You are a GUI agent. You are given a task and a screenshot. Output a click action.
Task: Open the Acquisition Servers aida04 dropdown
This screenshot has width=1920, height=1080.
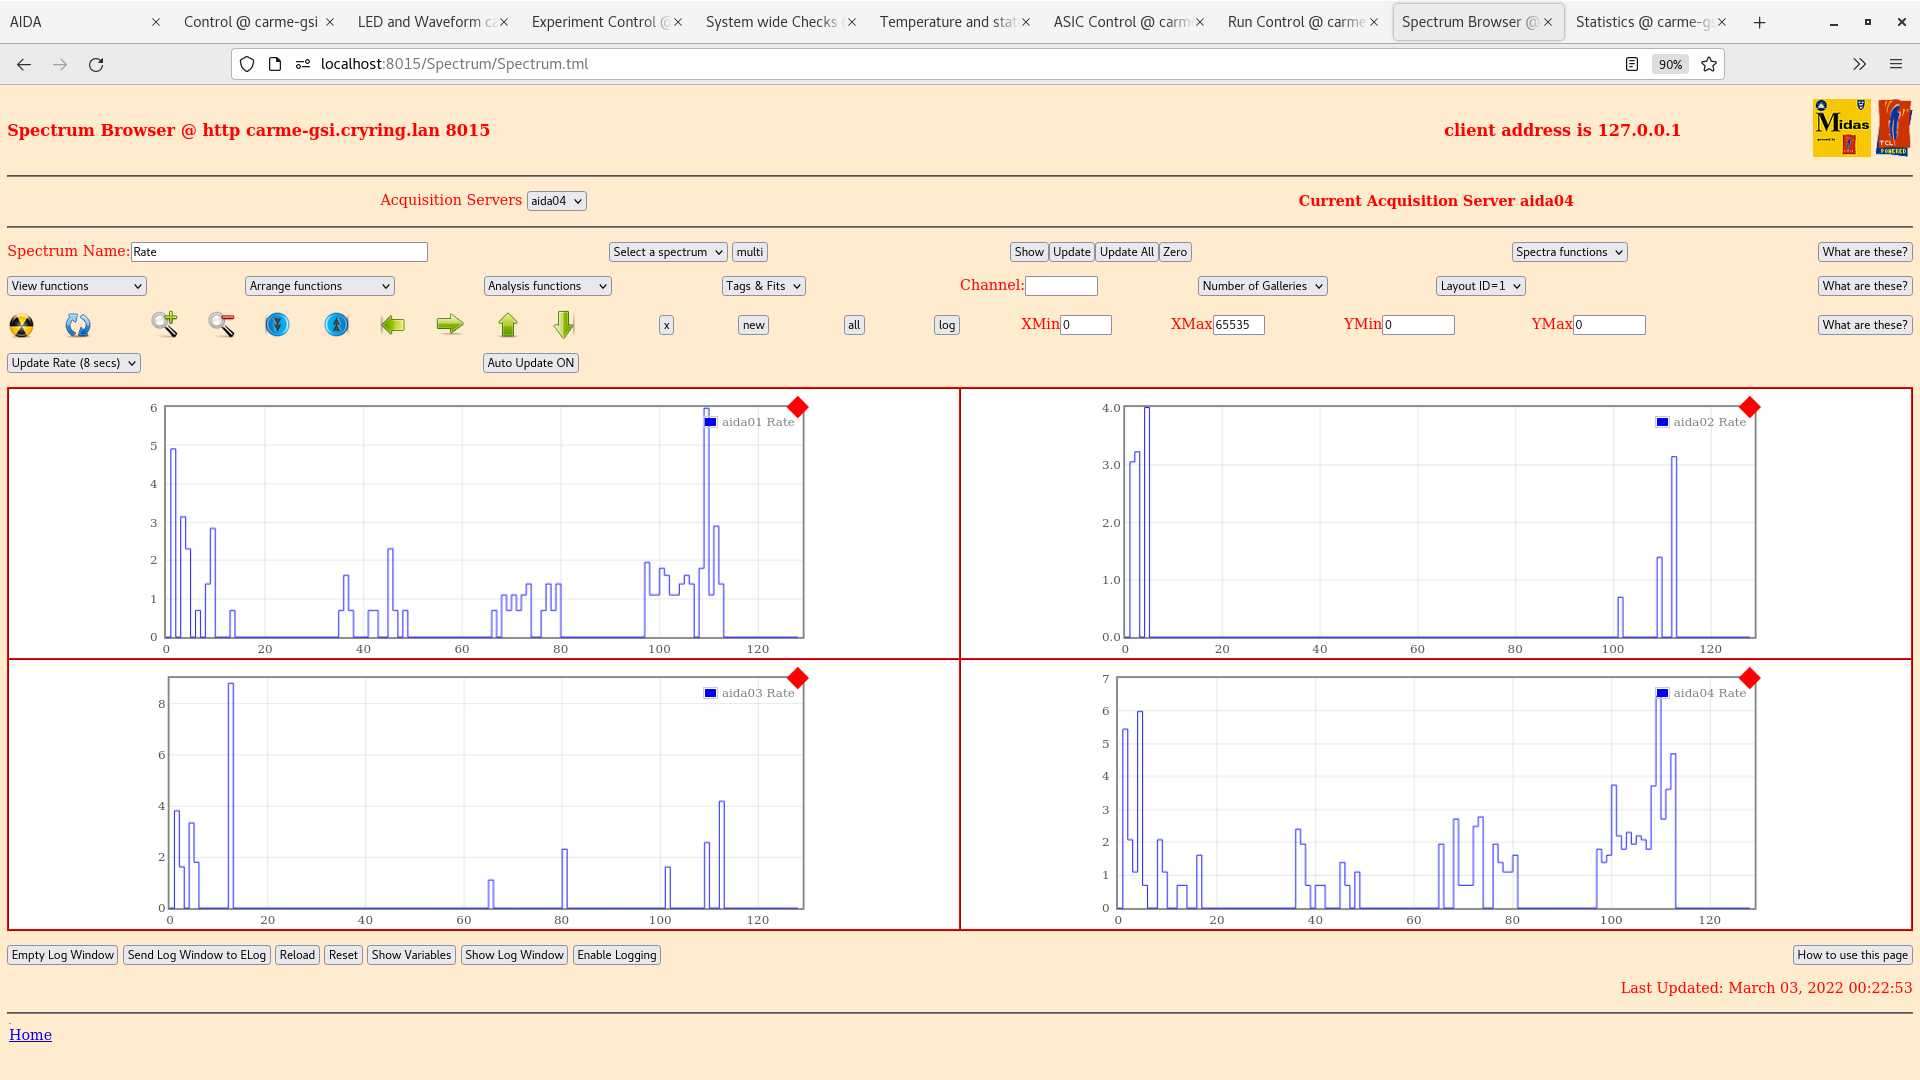pyautogui.click(x=557, y=201)
